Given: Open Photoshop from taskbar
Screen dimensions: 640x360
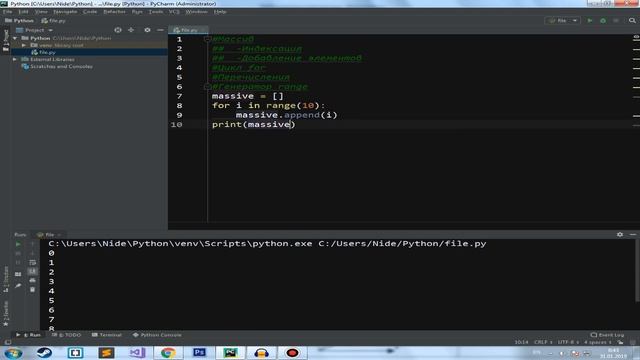Looking at the screenshot, I should [x=199, y=353].
